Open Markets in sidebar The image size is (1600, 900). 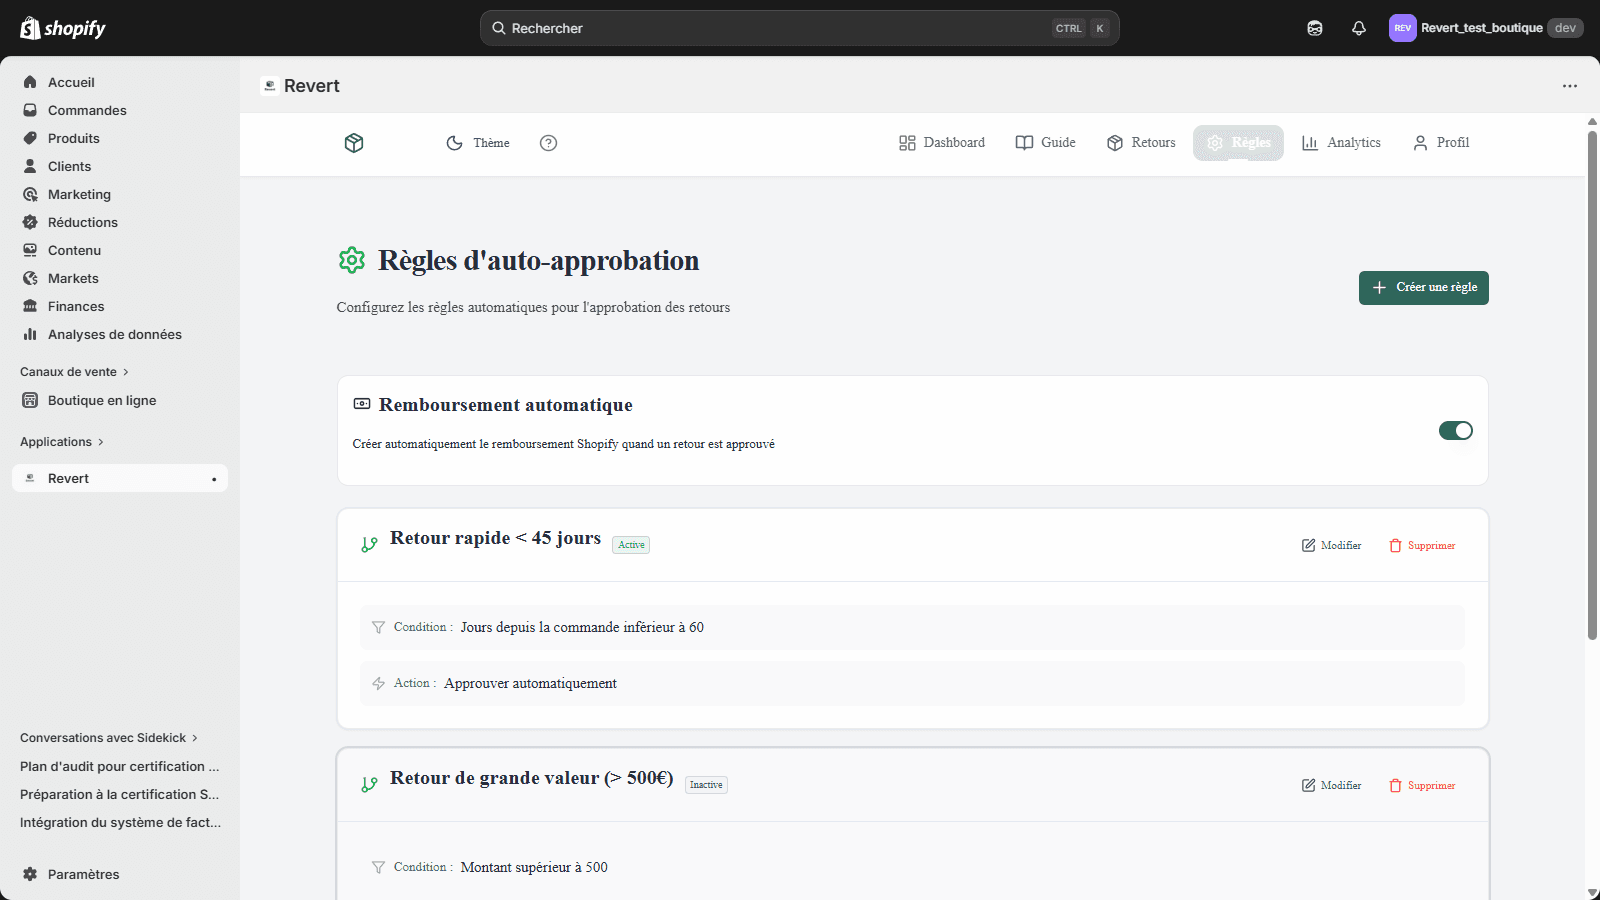pos(120,278)
